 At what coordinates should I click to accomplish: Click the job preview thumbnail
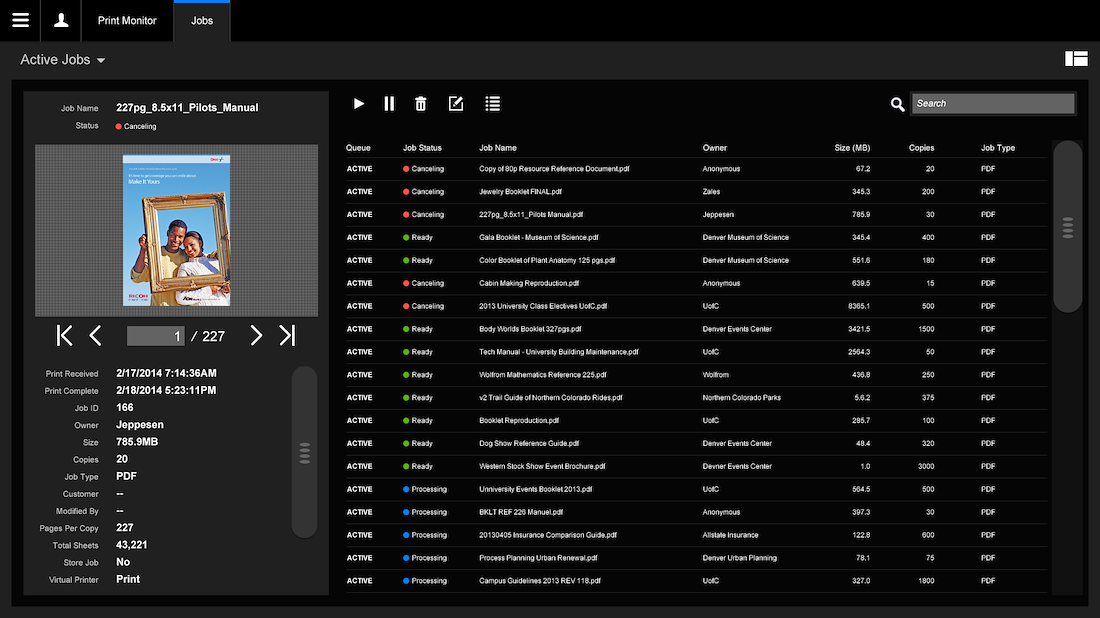click(x=176, y=231)
